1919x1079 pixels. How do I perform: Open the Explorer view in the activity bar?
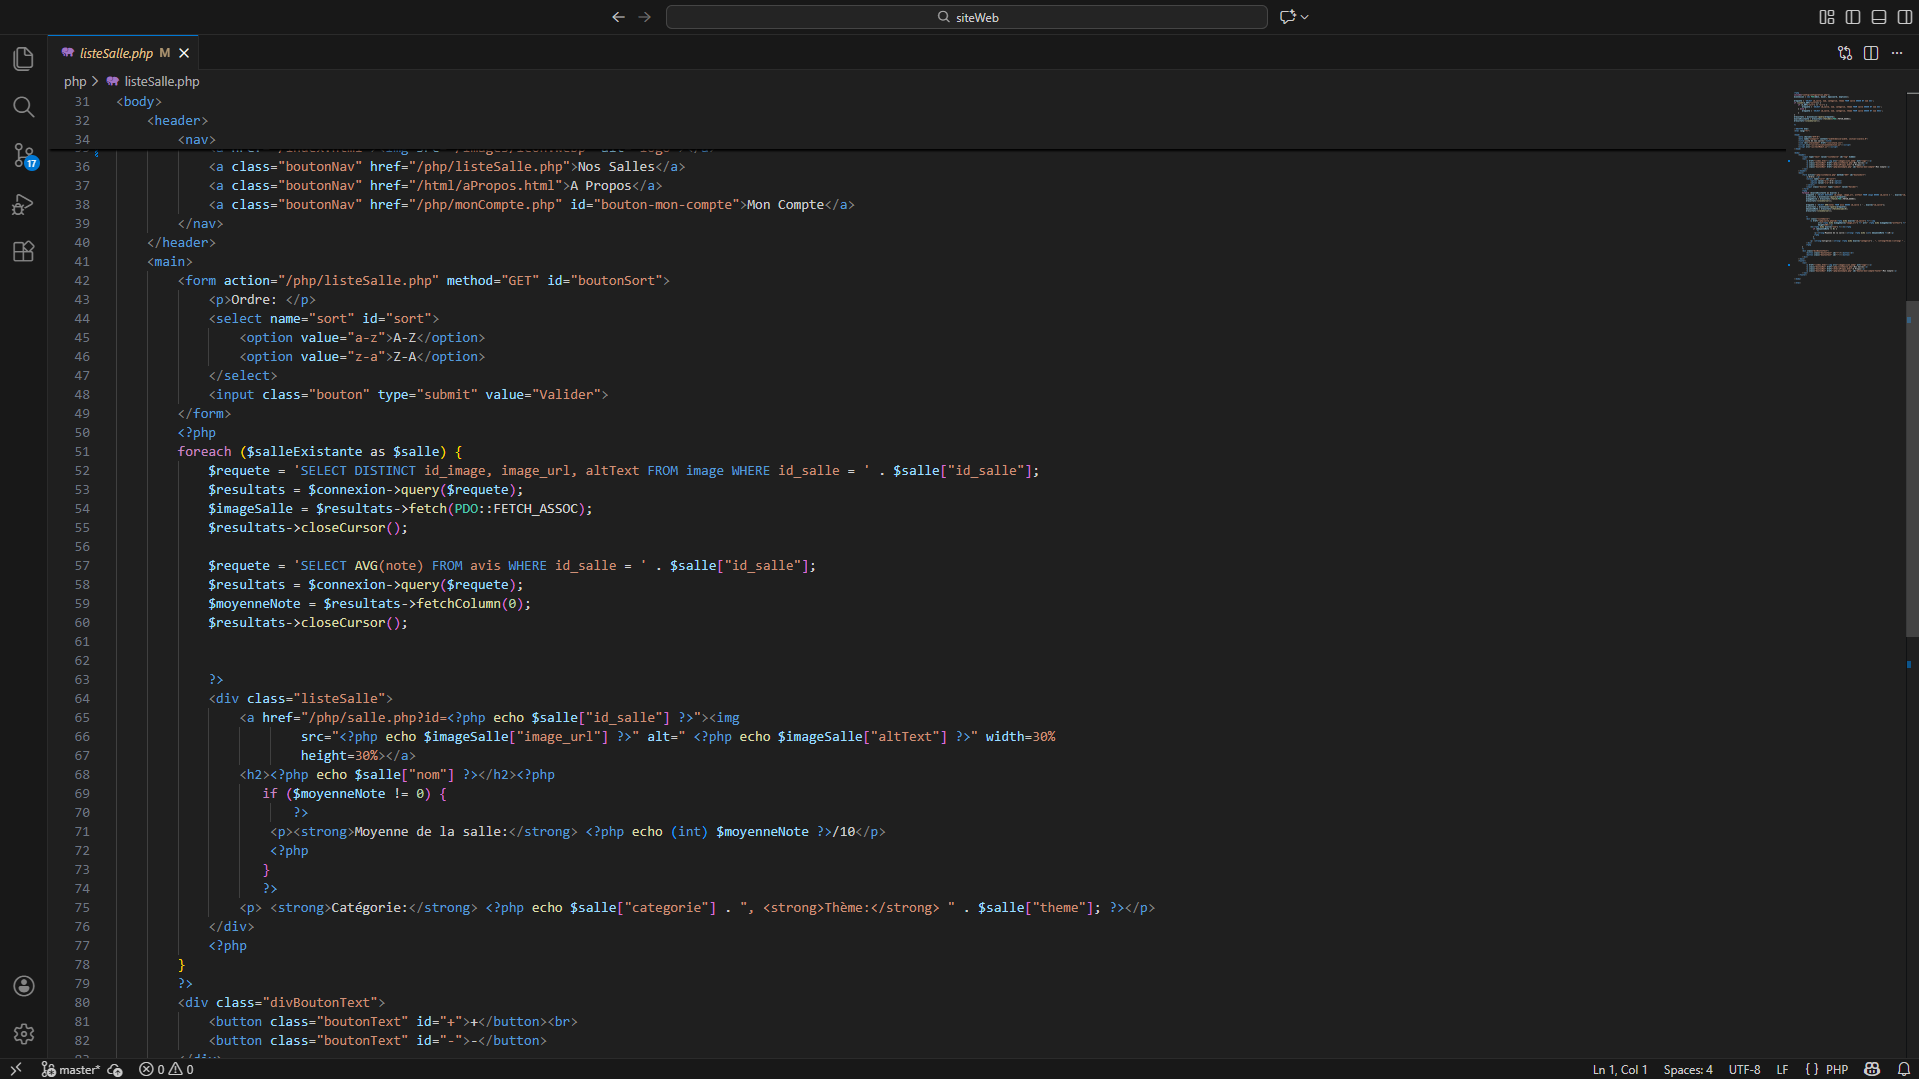tap(24, 59)
